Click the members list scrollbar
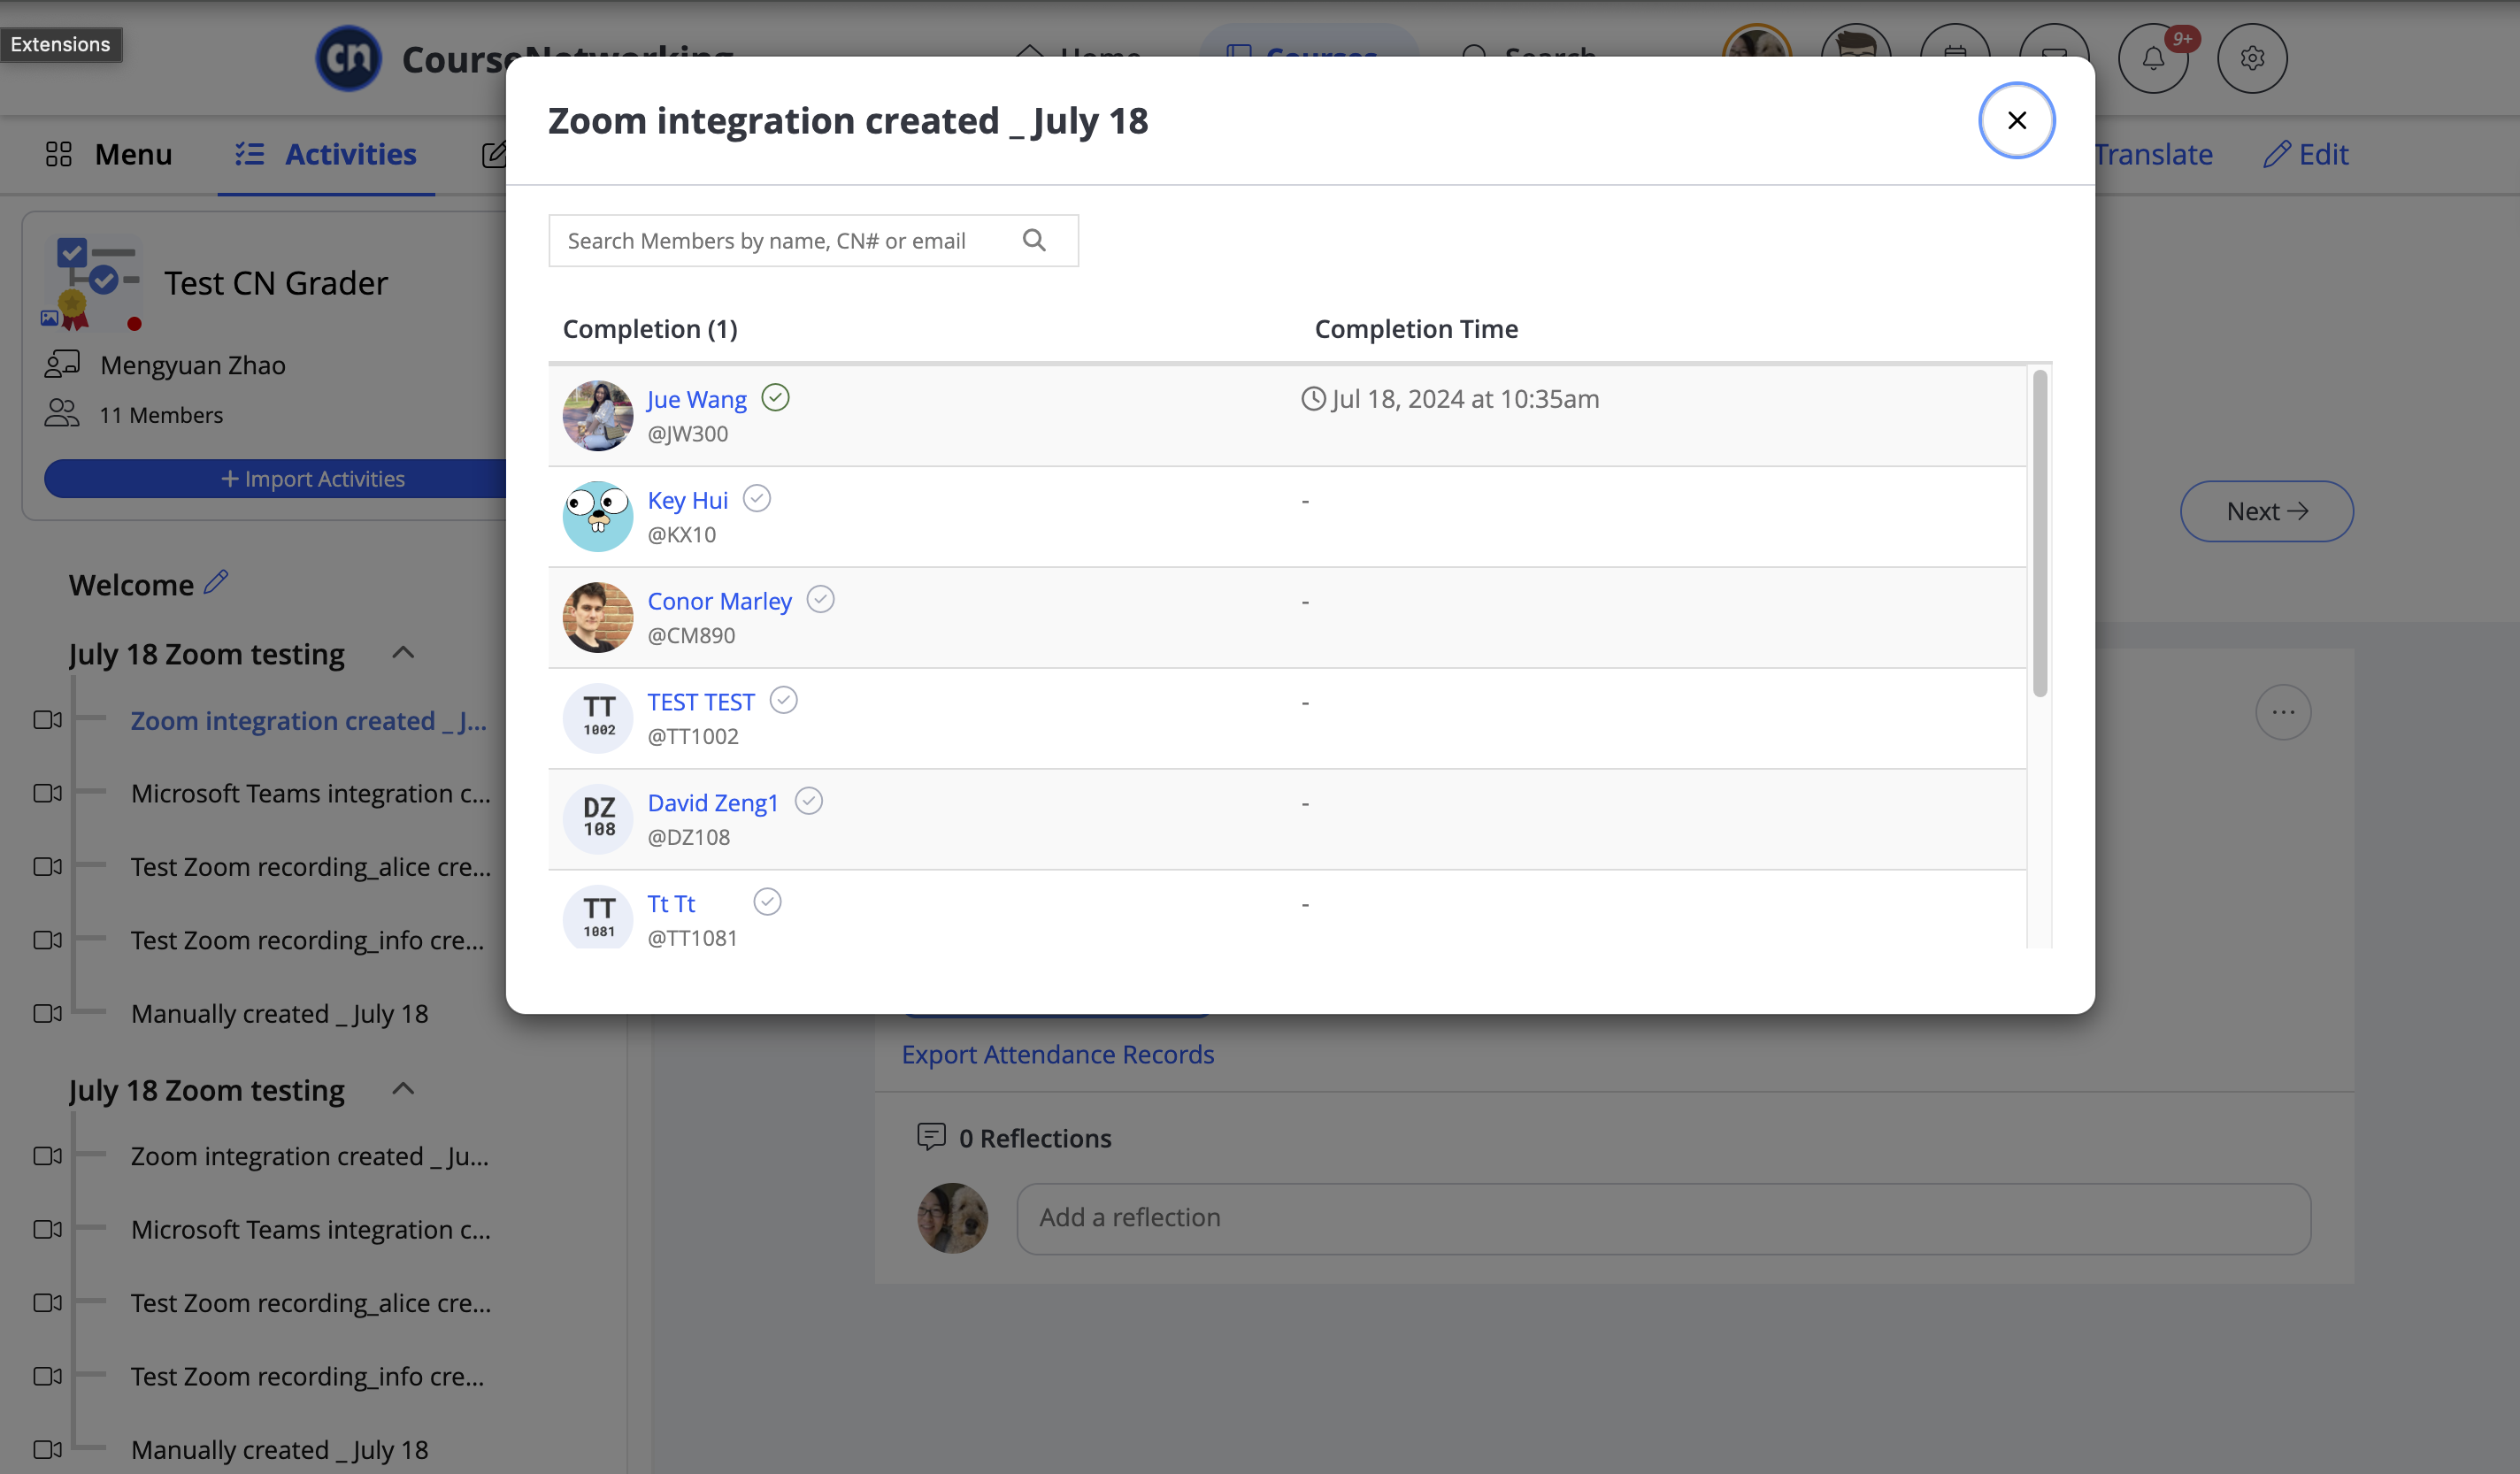The height and width of the screenshot is (1474, 2520). tap(2039, 533)
